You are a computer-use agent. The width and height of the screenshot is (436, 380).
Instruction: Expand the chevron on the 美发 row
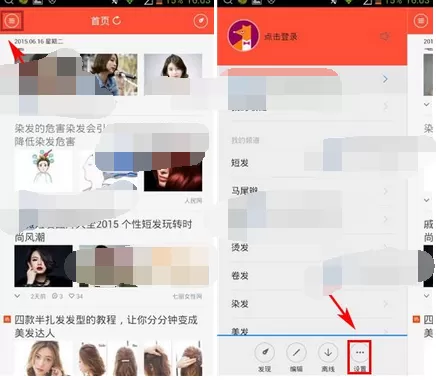[x=386, y=331]
